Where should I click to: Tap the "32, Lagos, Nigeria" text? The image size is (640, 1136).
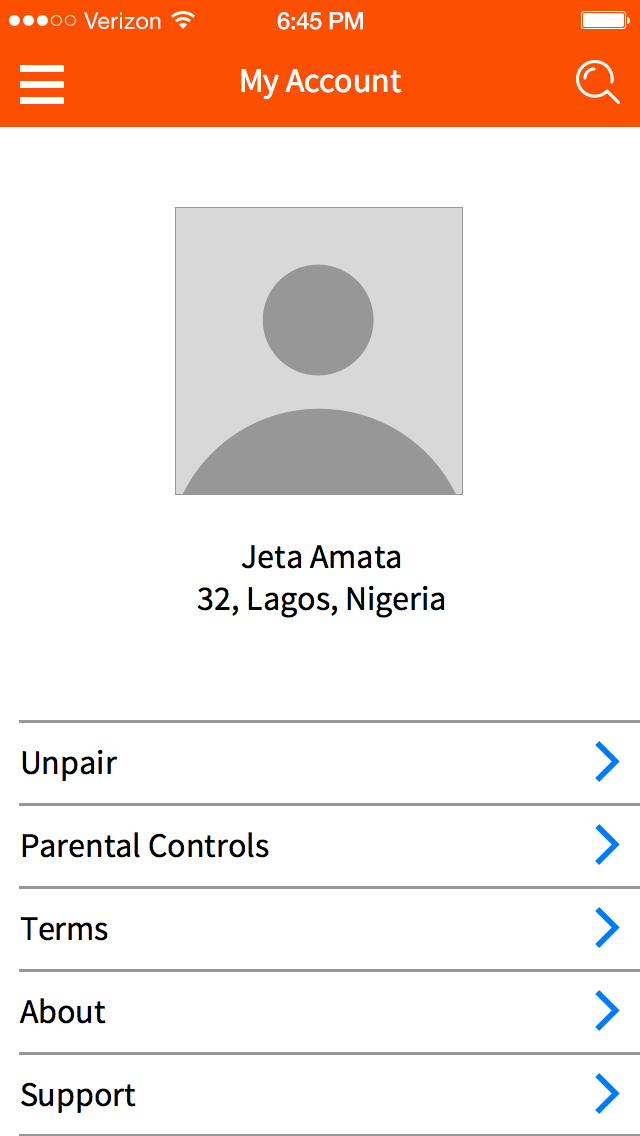tap(321, 600)
